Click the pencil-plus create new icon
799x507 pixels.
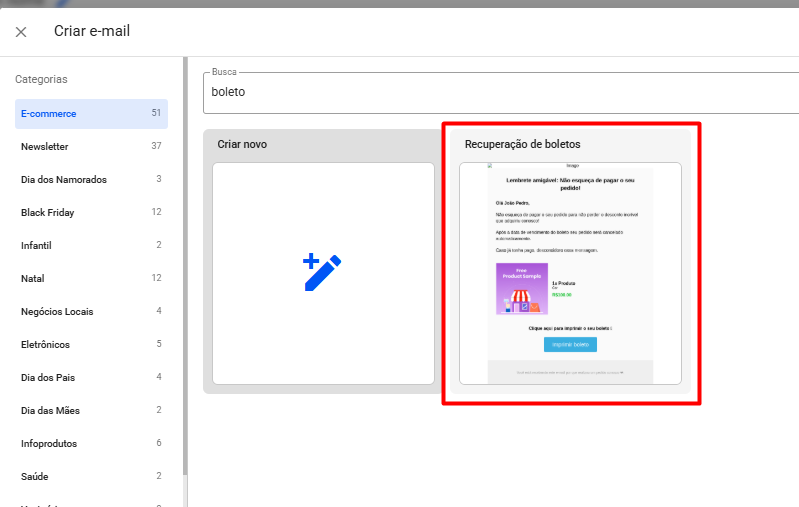point(322,272)
